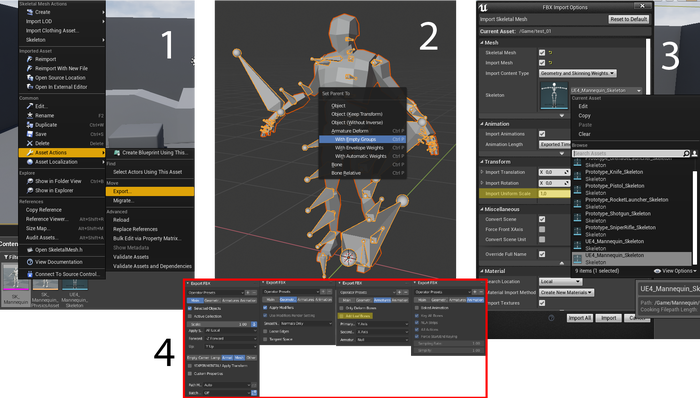Click the Duplicate icon in the context menu

[30, 125]
